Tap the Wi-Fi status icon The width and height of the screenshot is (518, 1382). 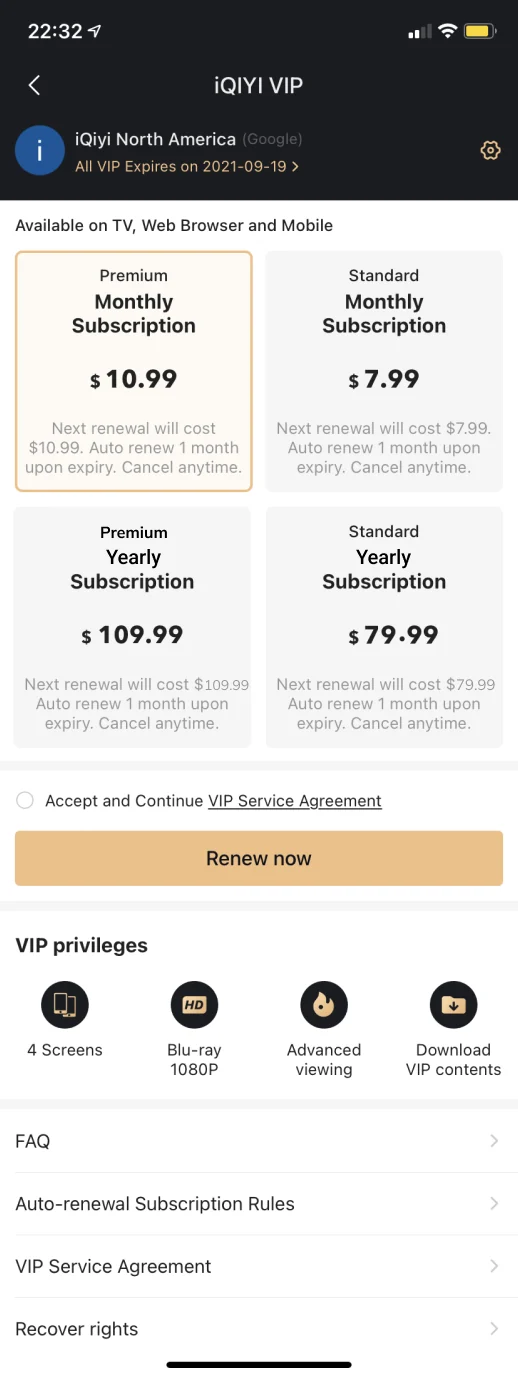447,32
